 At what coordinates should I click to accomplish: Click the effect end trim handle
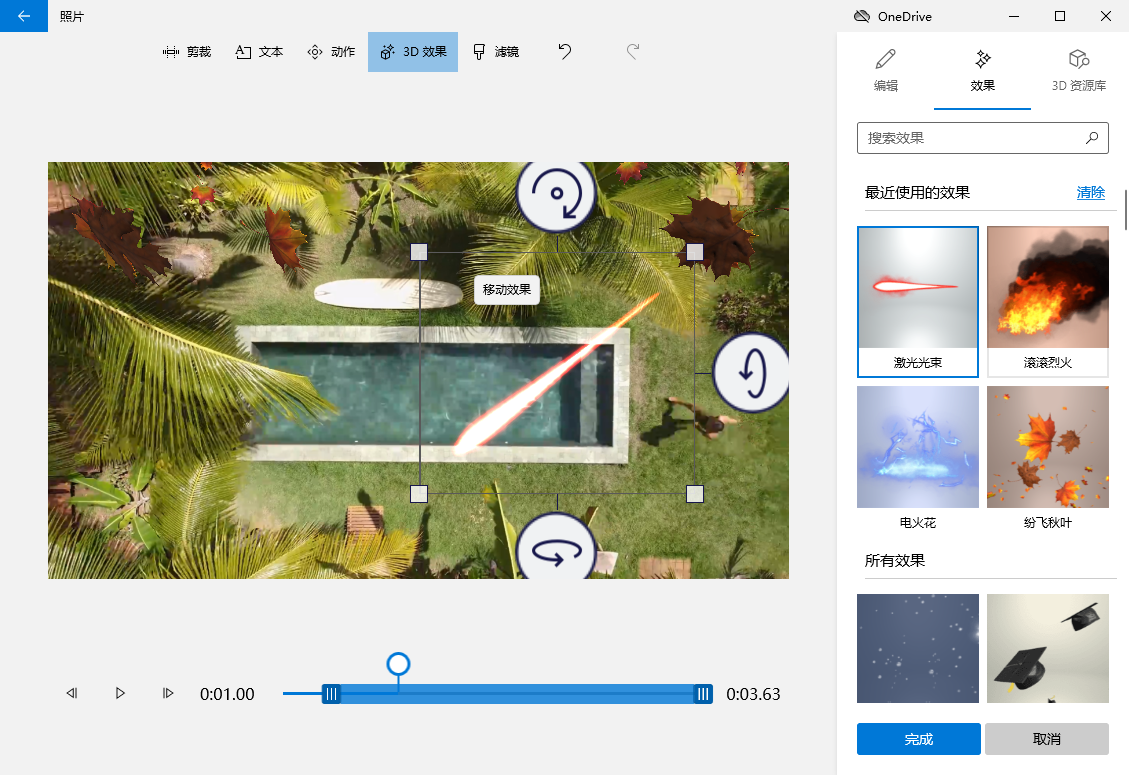pos(703,694)
